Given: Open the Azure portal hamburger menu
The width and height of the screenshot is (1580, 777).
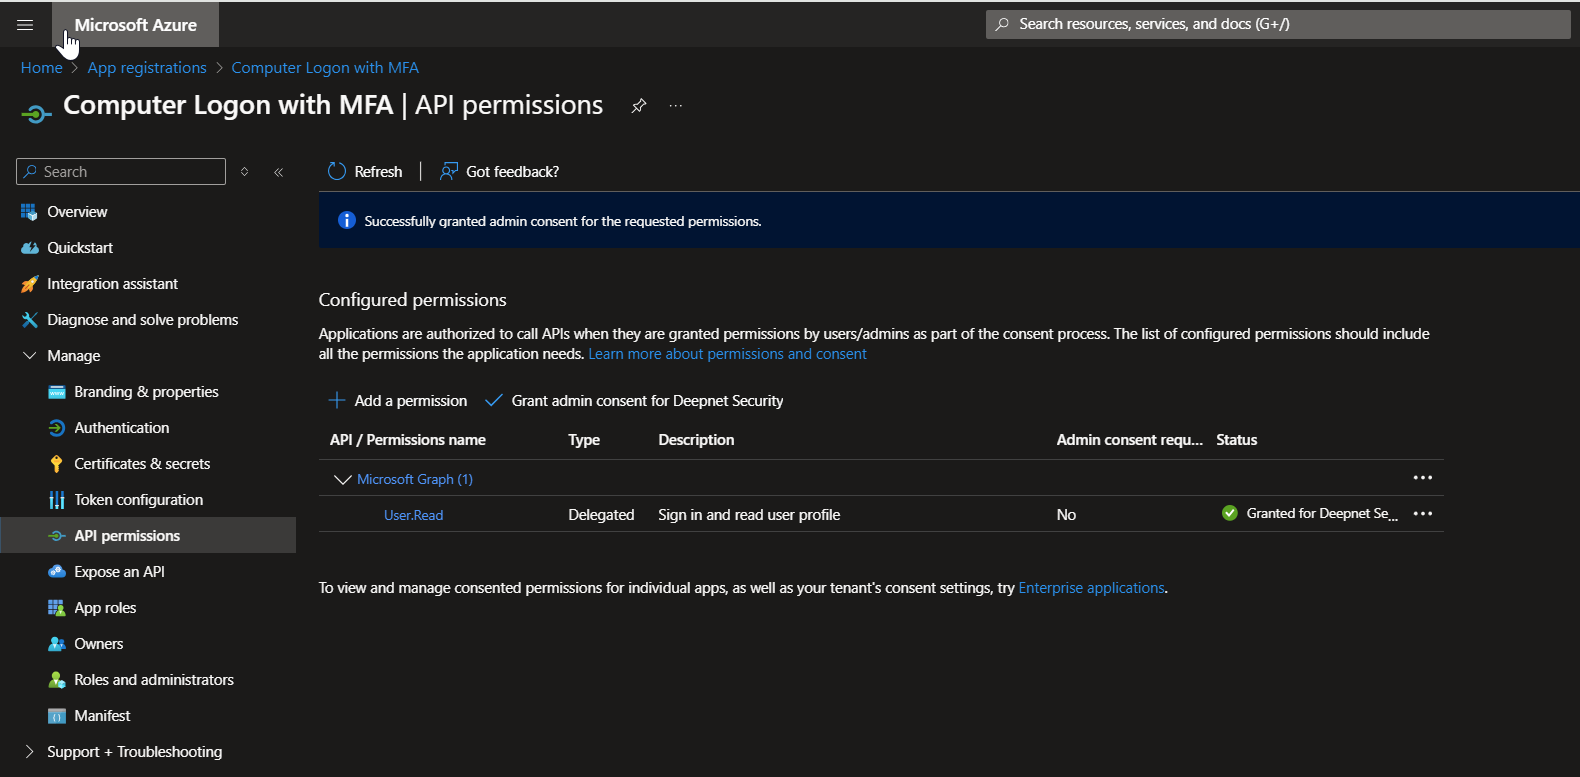Looking at the screenshot, I should coord(25,25).
